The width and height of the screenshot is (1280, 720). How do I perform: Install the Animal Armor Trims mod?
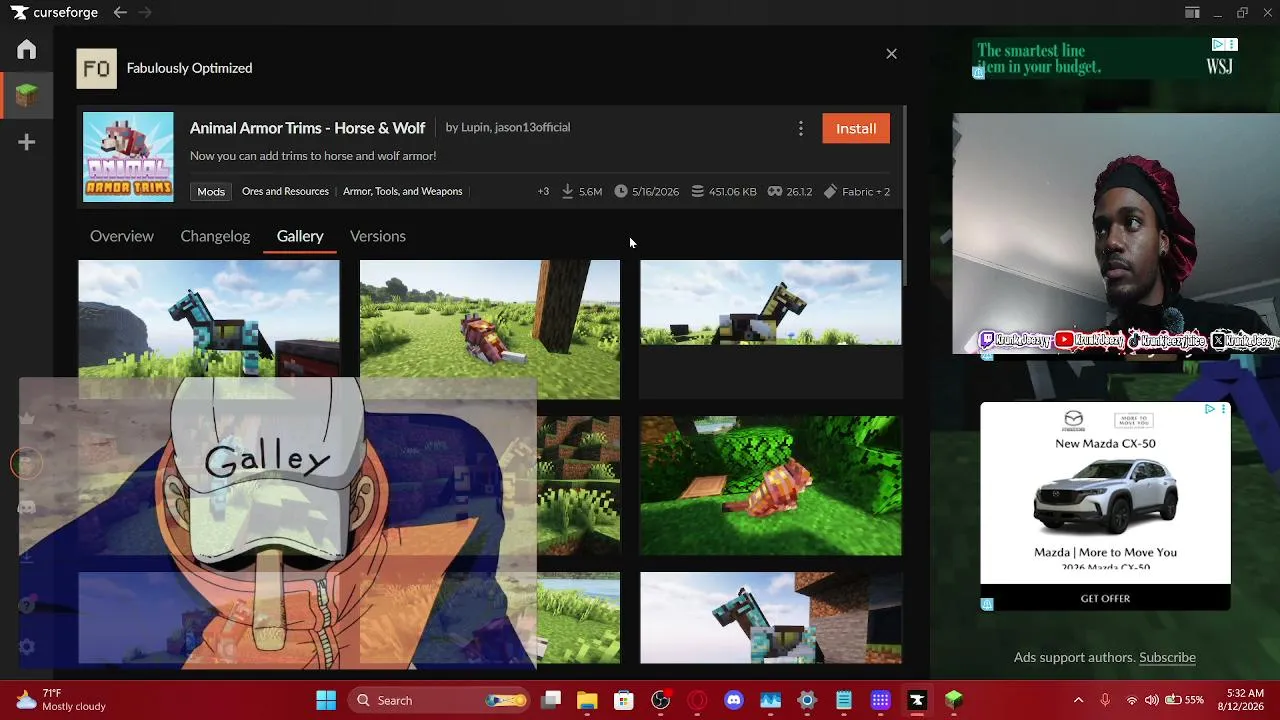tap(856, 128)
